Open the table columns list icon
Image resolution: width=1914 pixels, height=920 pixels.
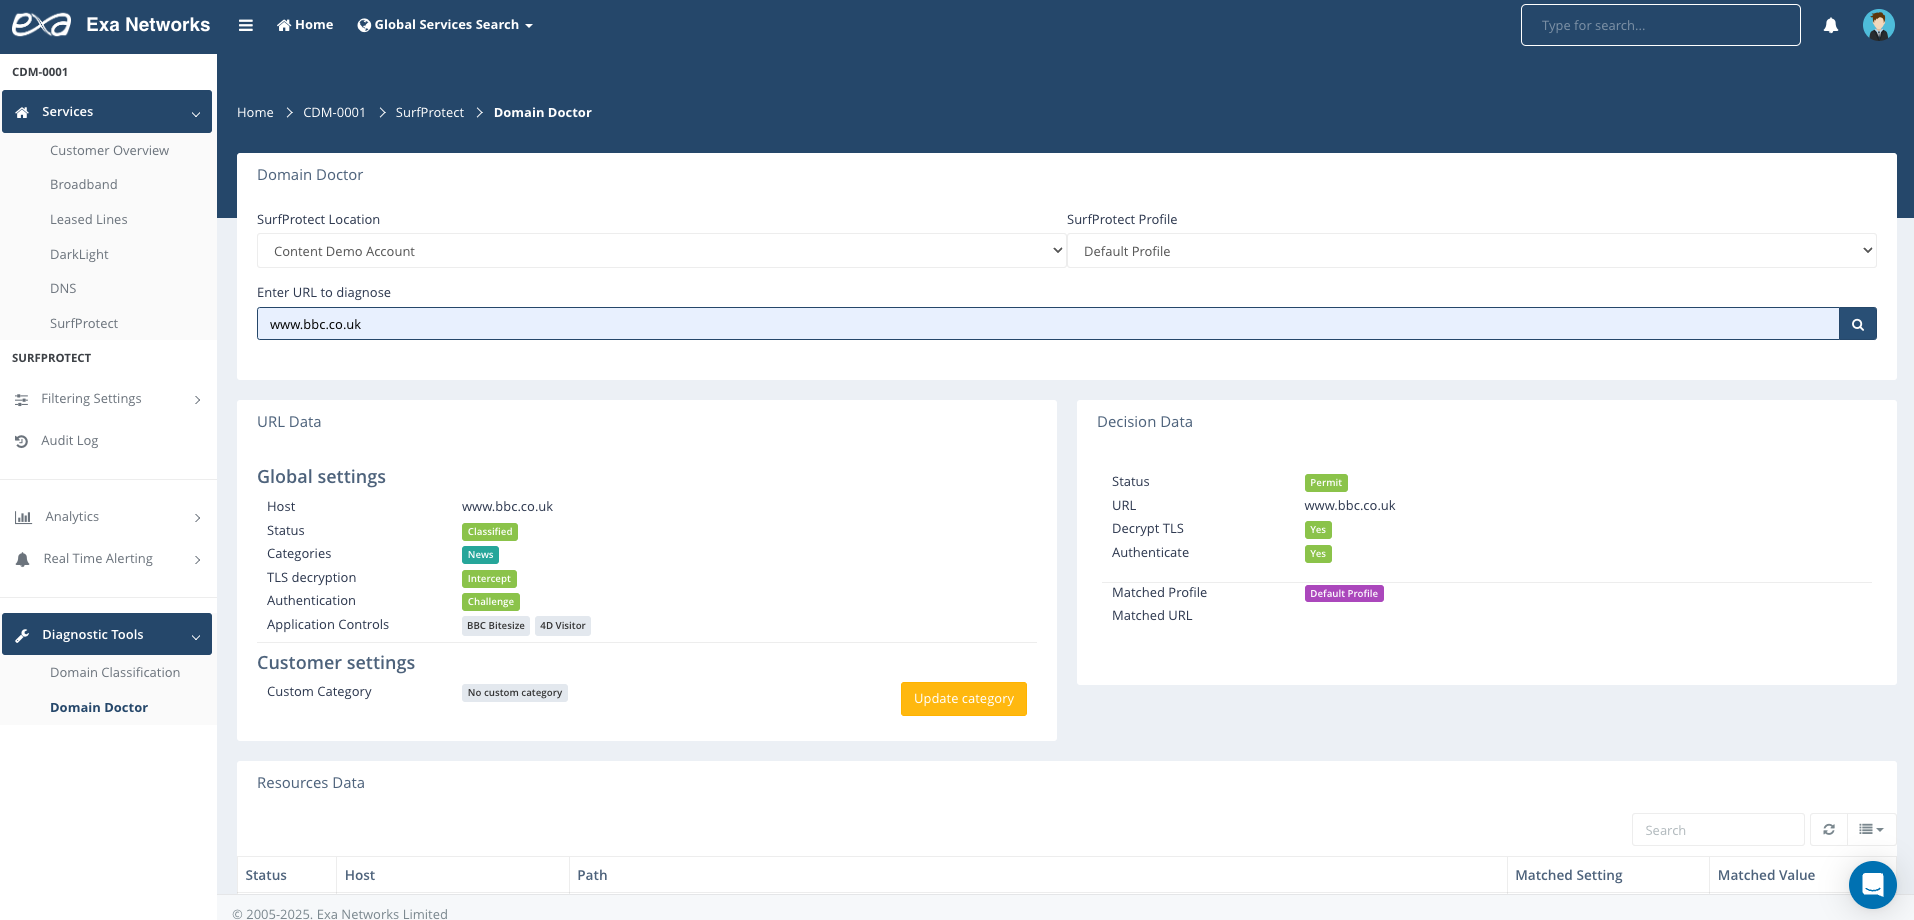coord(1870,830)
